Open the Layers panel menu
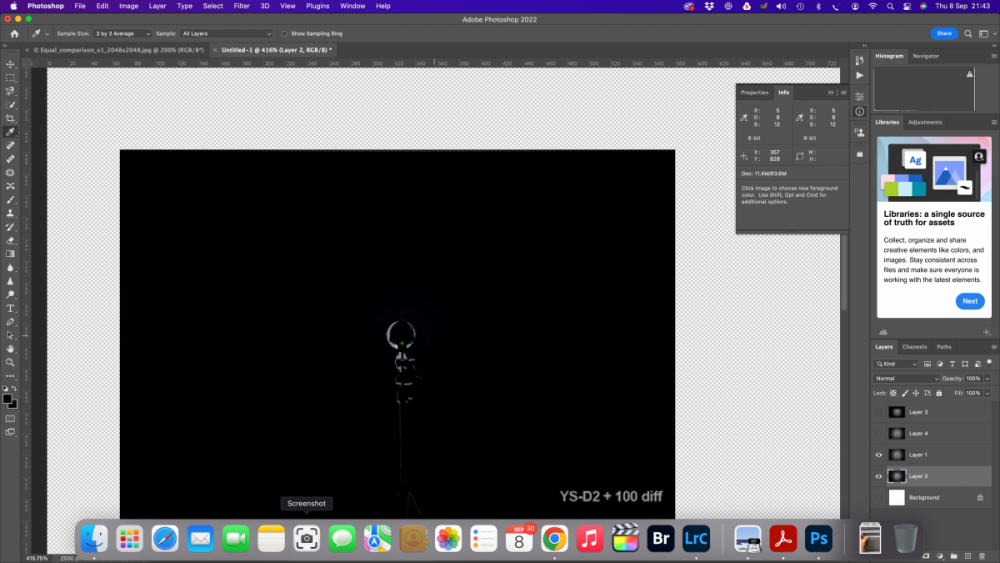The width and height of the screenshot is (1000, 563). point(994,347)
